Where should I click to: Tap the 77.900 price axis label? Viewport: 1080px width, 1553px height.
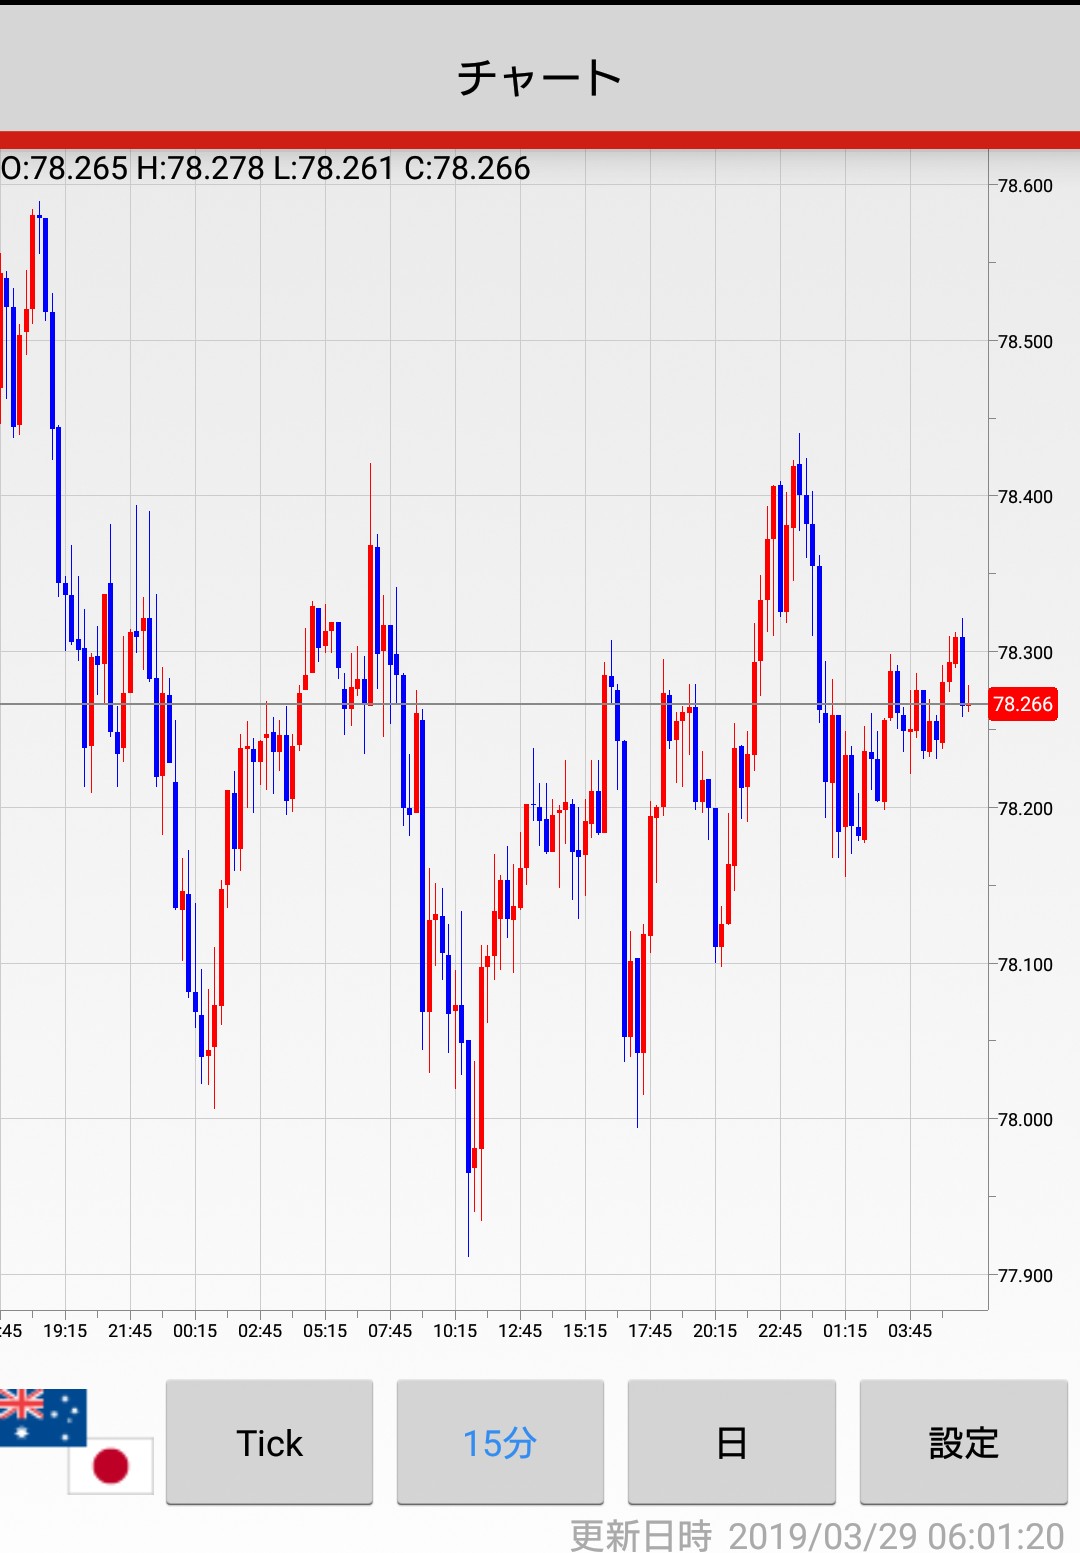(1025, 1276)
